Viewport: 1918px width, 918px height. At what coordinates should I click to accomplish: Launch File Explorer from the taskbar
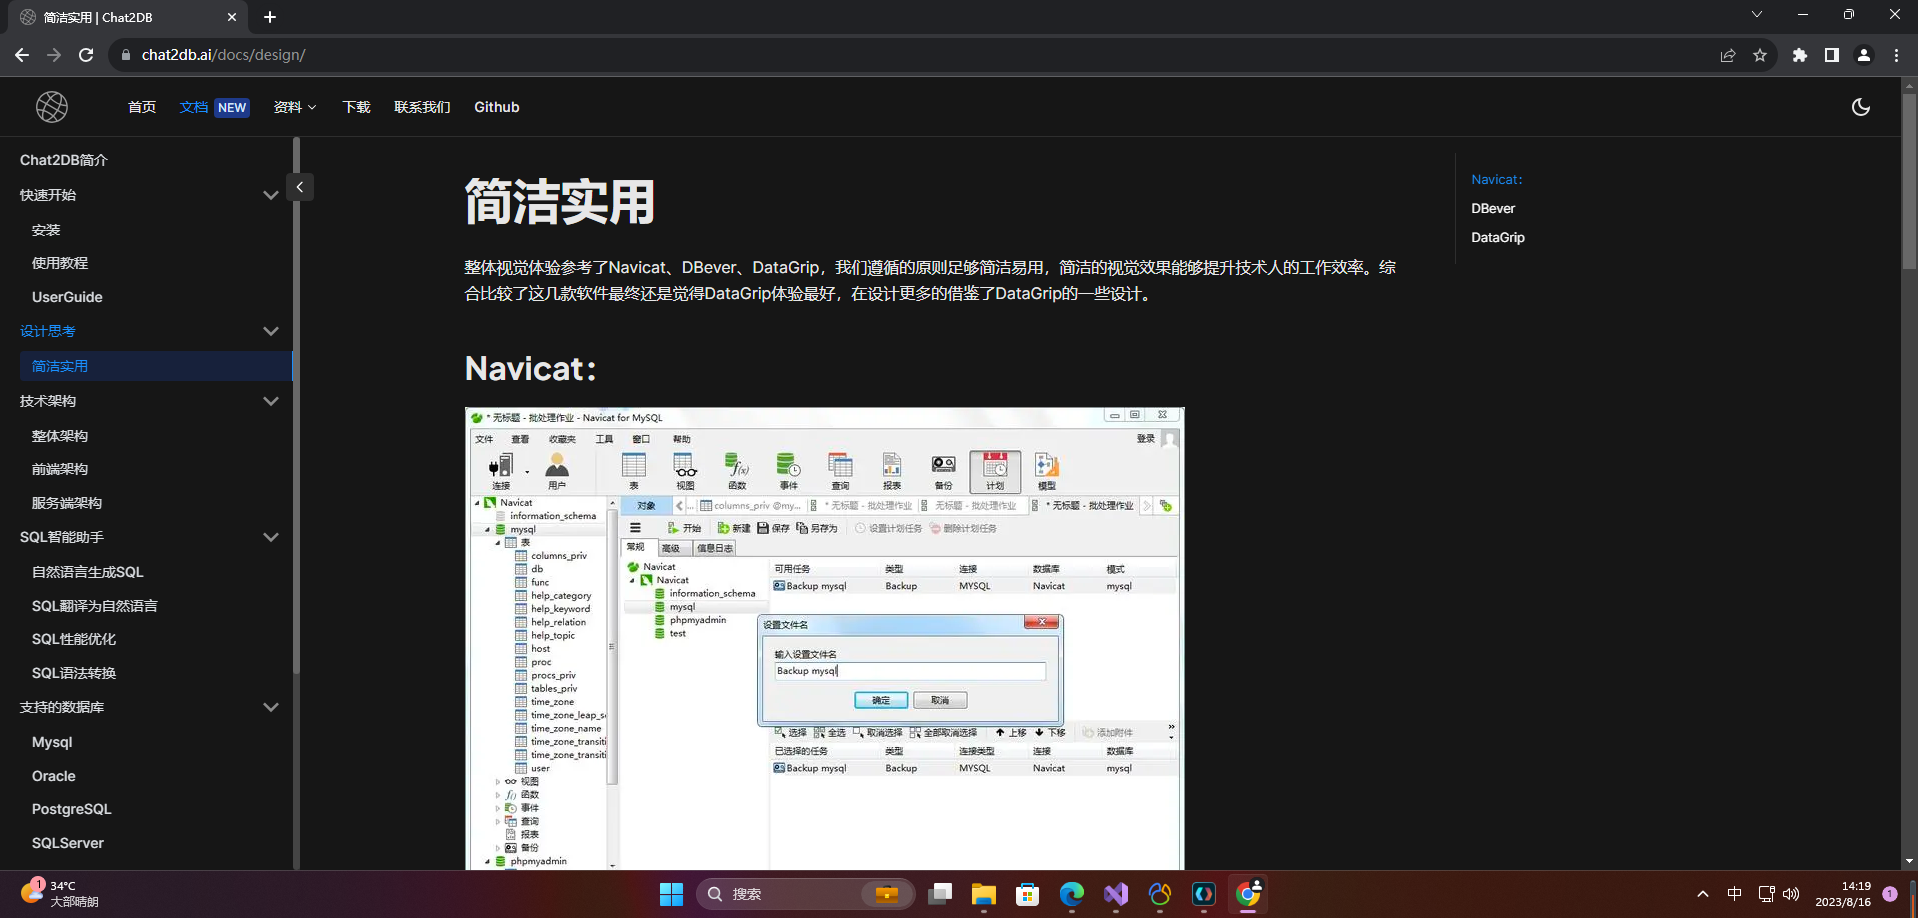coord(984,894)
